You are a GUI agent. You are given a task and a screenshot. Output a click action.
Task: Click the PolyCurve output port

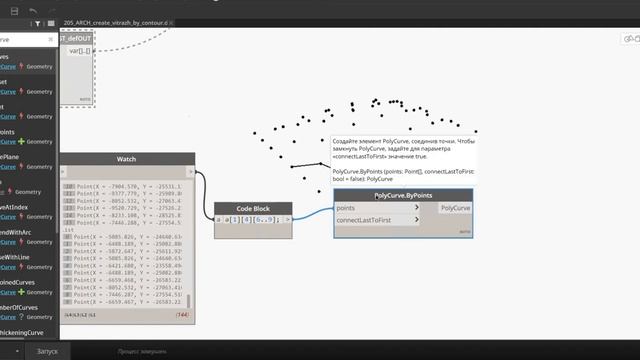click(455, 208)
